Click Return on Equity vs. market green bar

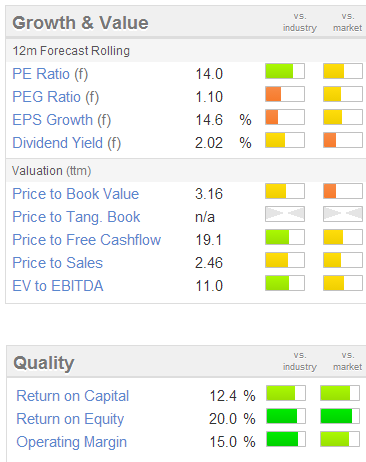[340, 416]
